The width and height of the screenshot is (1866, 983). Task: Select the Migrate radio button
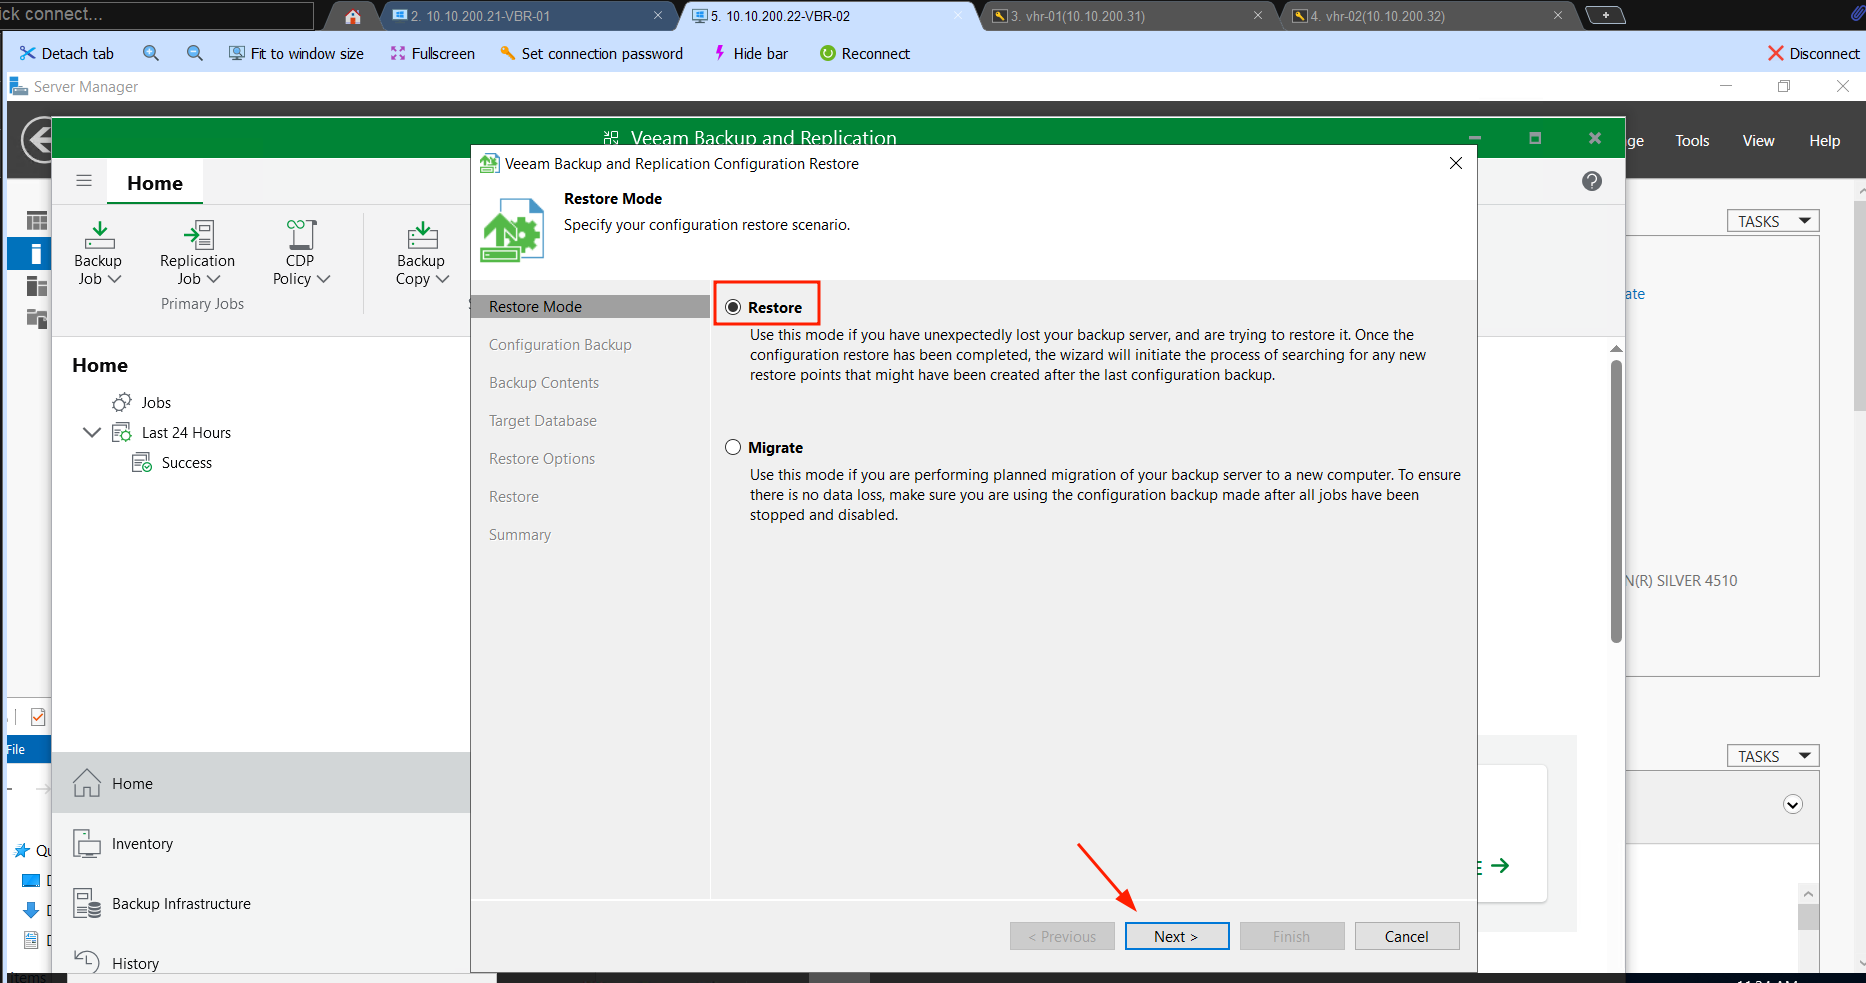click(733, 447)
